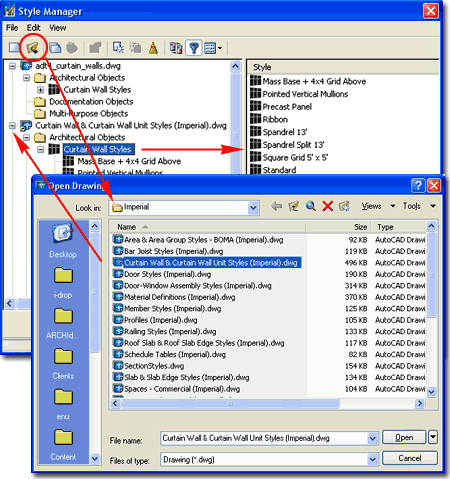450x479 pixels.
Task: Click the Open Drawing toolbar icon circled in red
Action: coord(32,48)
